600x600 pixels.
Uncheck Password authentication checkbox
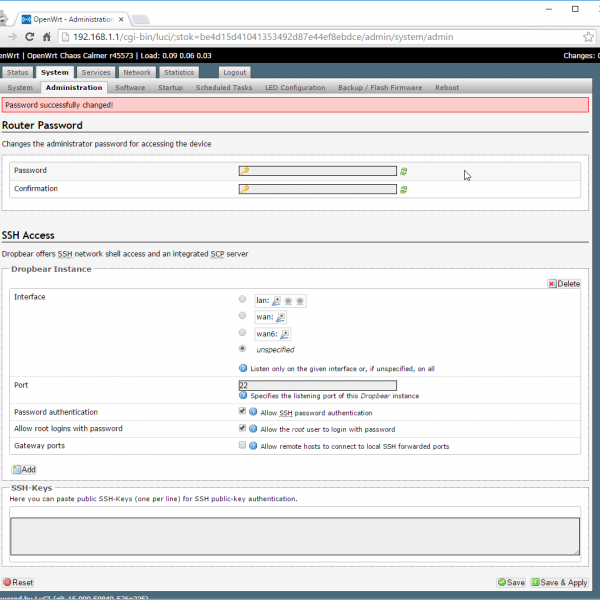coord(242,411)
